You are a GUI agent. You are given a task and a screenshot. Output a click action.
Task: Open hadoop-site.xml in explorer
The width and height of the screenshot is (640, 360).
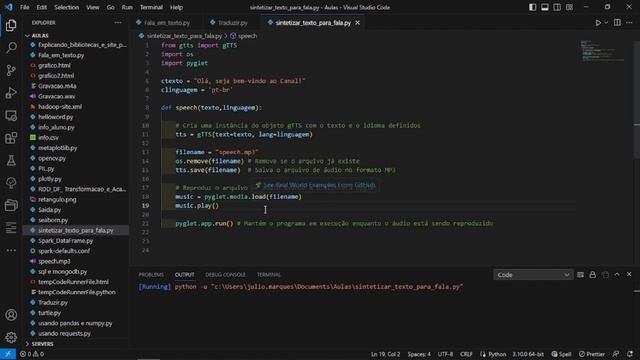click(60, 107)
